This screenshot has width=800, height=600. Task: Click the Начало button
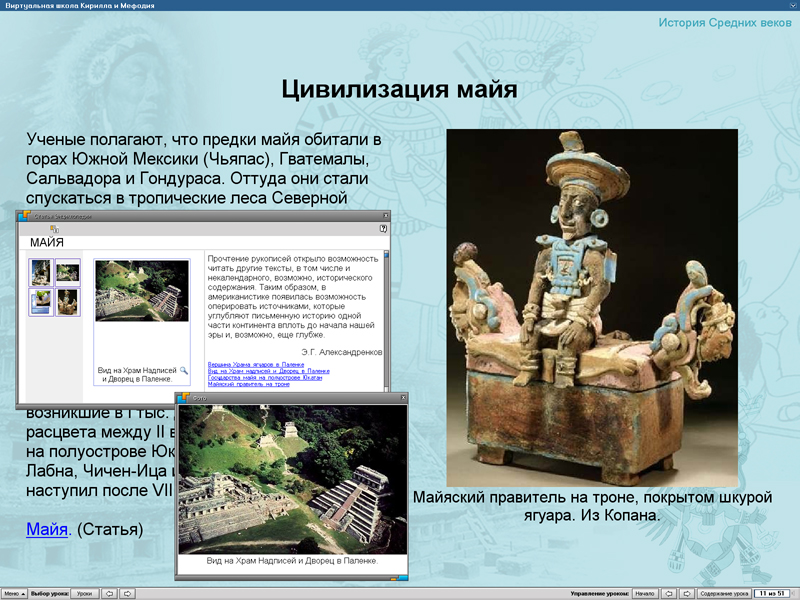click(x=645, y=593)
